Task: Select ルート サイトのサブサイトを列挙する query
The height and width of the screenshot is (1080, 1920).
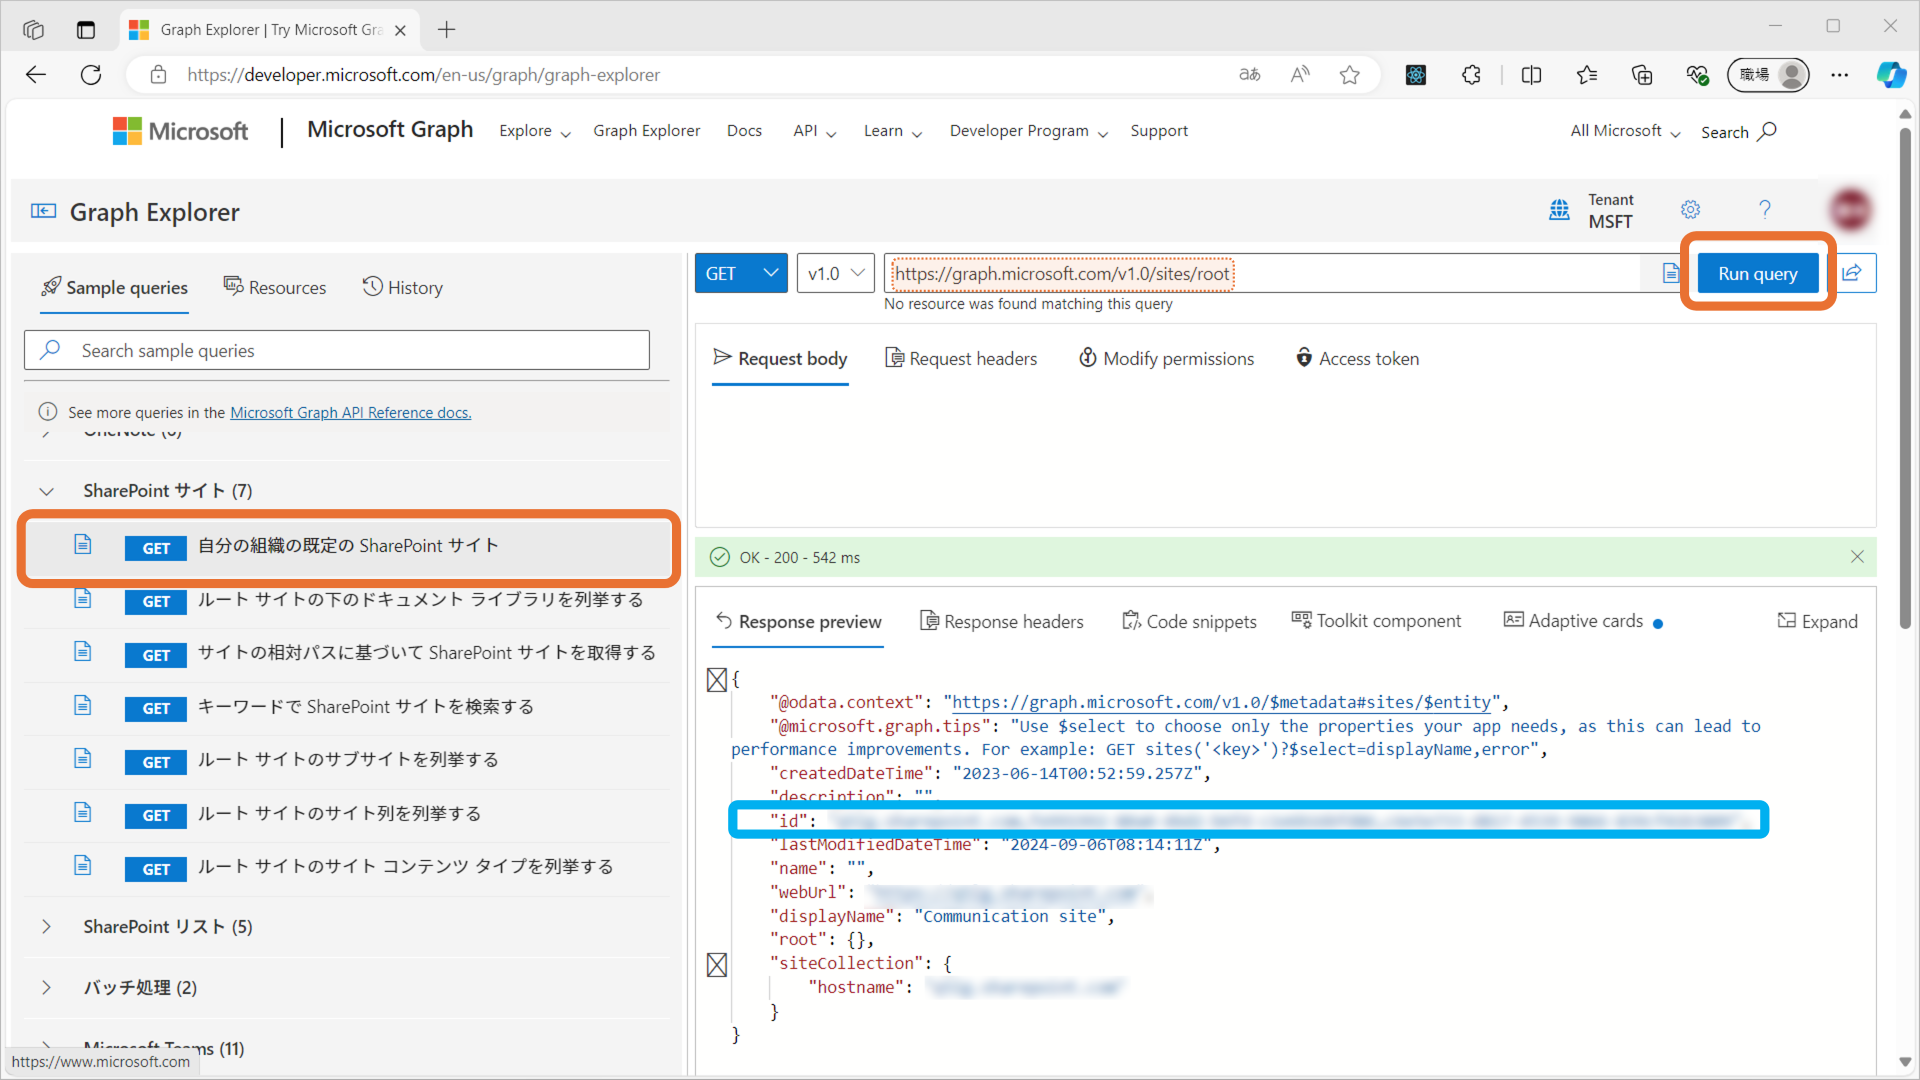Action: (x=348, y=760)
